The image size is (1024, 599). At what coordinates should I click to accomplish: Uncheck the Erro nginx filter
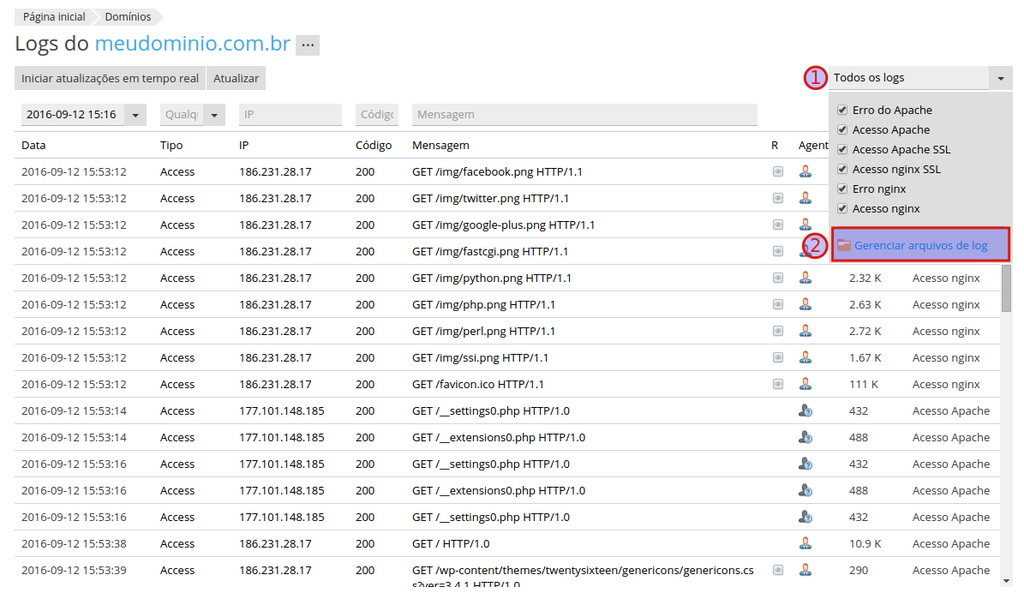coord(843,188)
